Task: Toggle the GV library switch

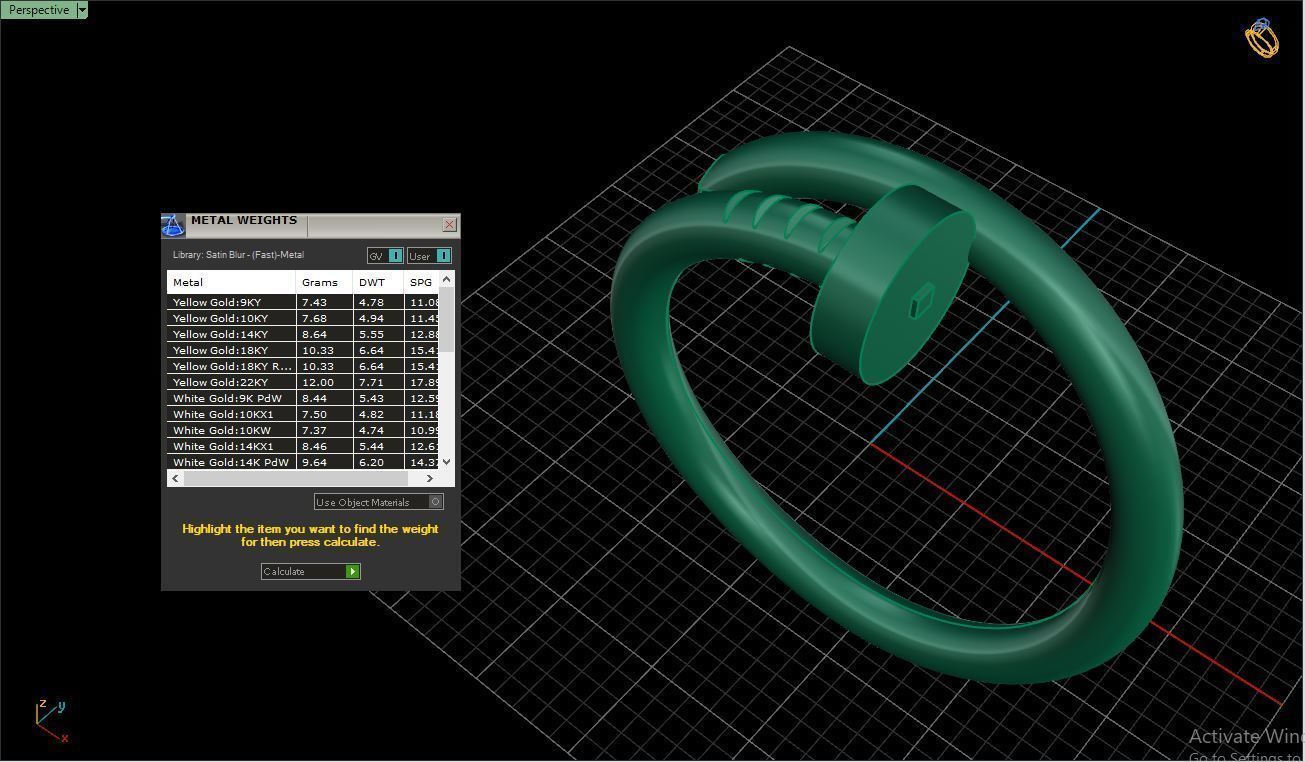Action: 395,256
